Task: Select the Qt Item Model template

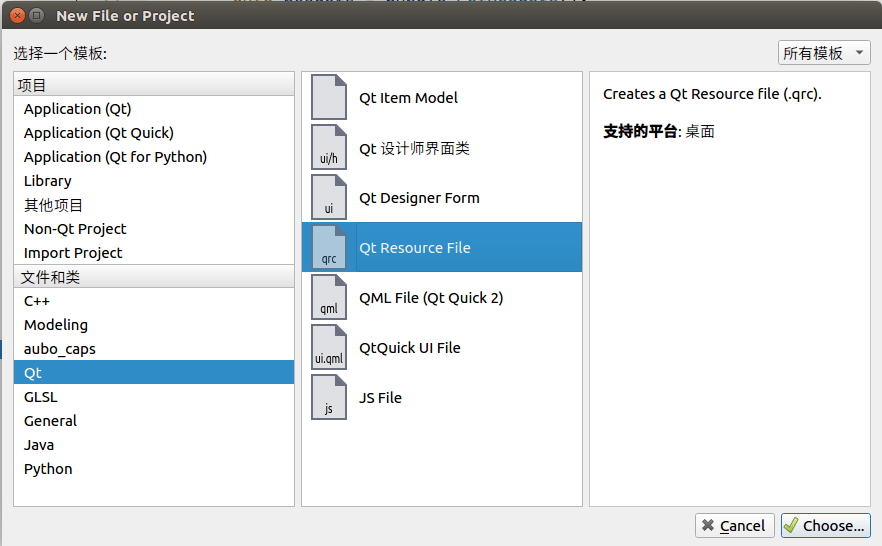Action: (x=442, y=97)
